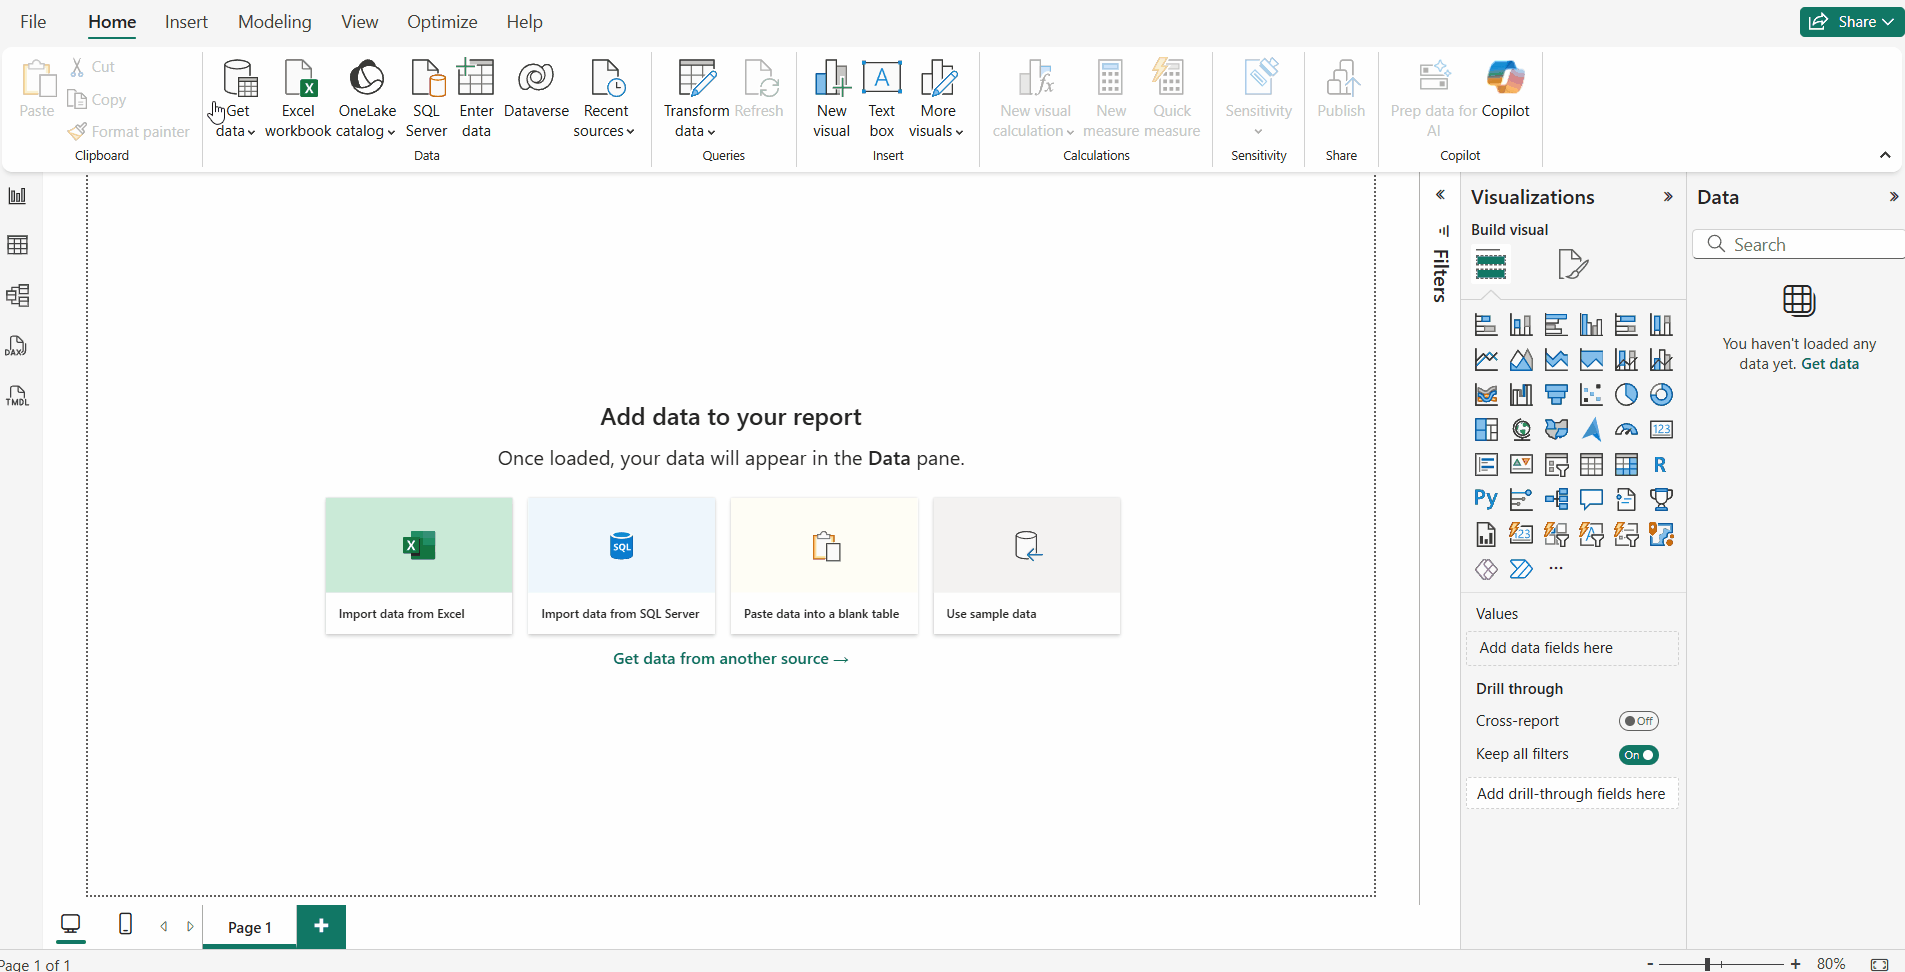The height and width of the screenshot is (972, 1905).
Task: Collapse the Visualizations pane
Action: 1668,197
